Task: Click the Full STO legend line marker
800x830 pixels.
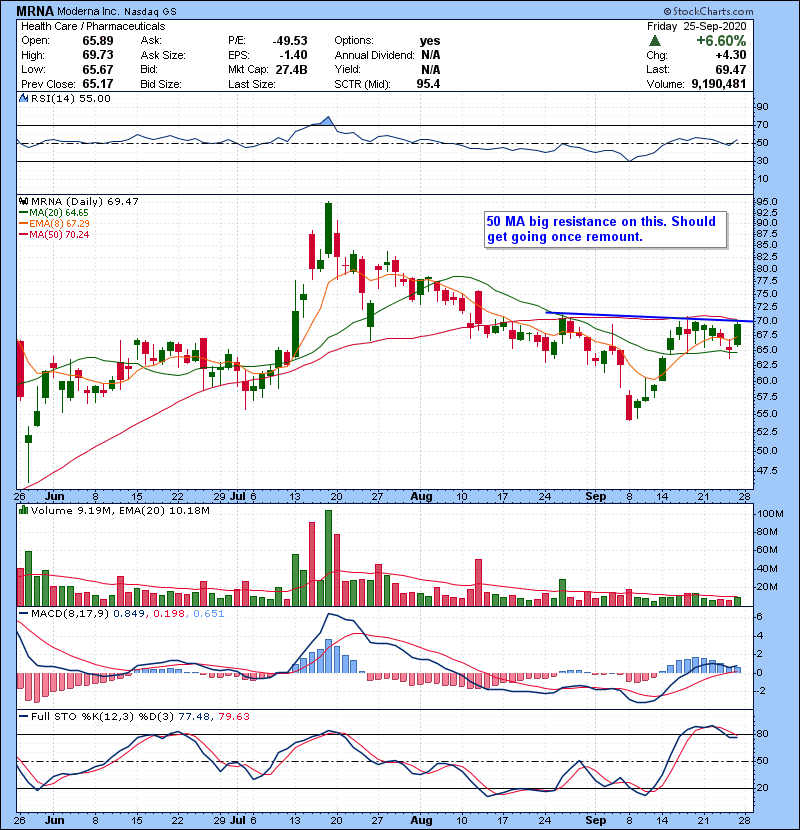Action: [x=23, y=716]
